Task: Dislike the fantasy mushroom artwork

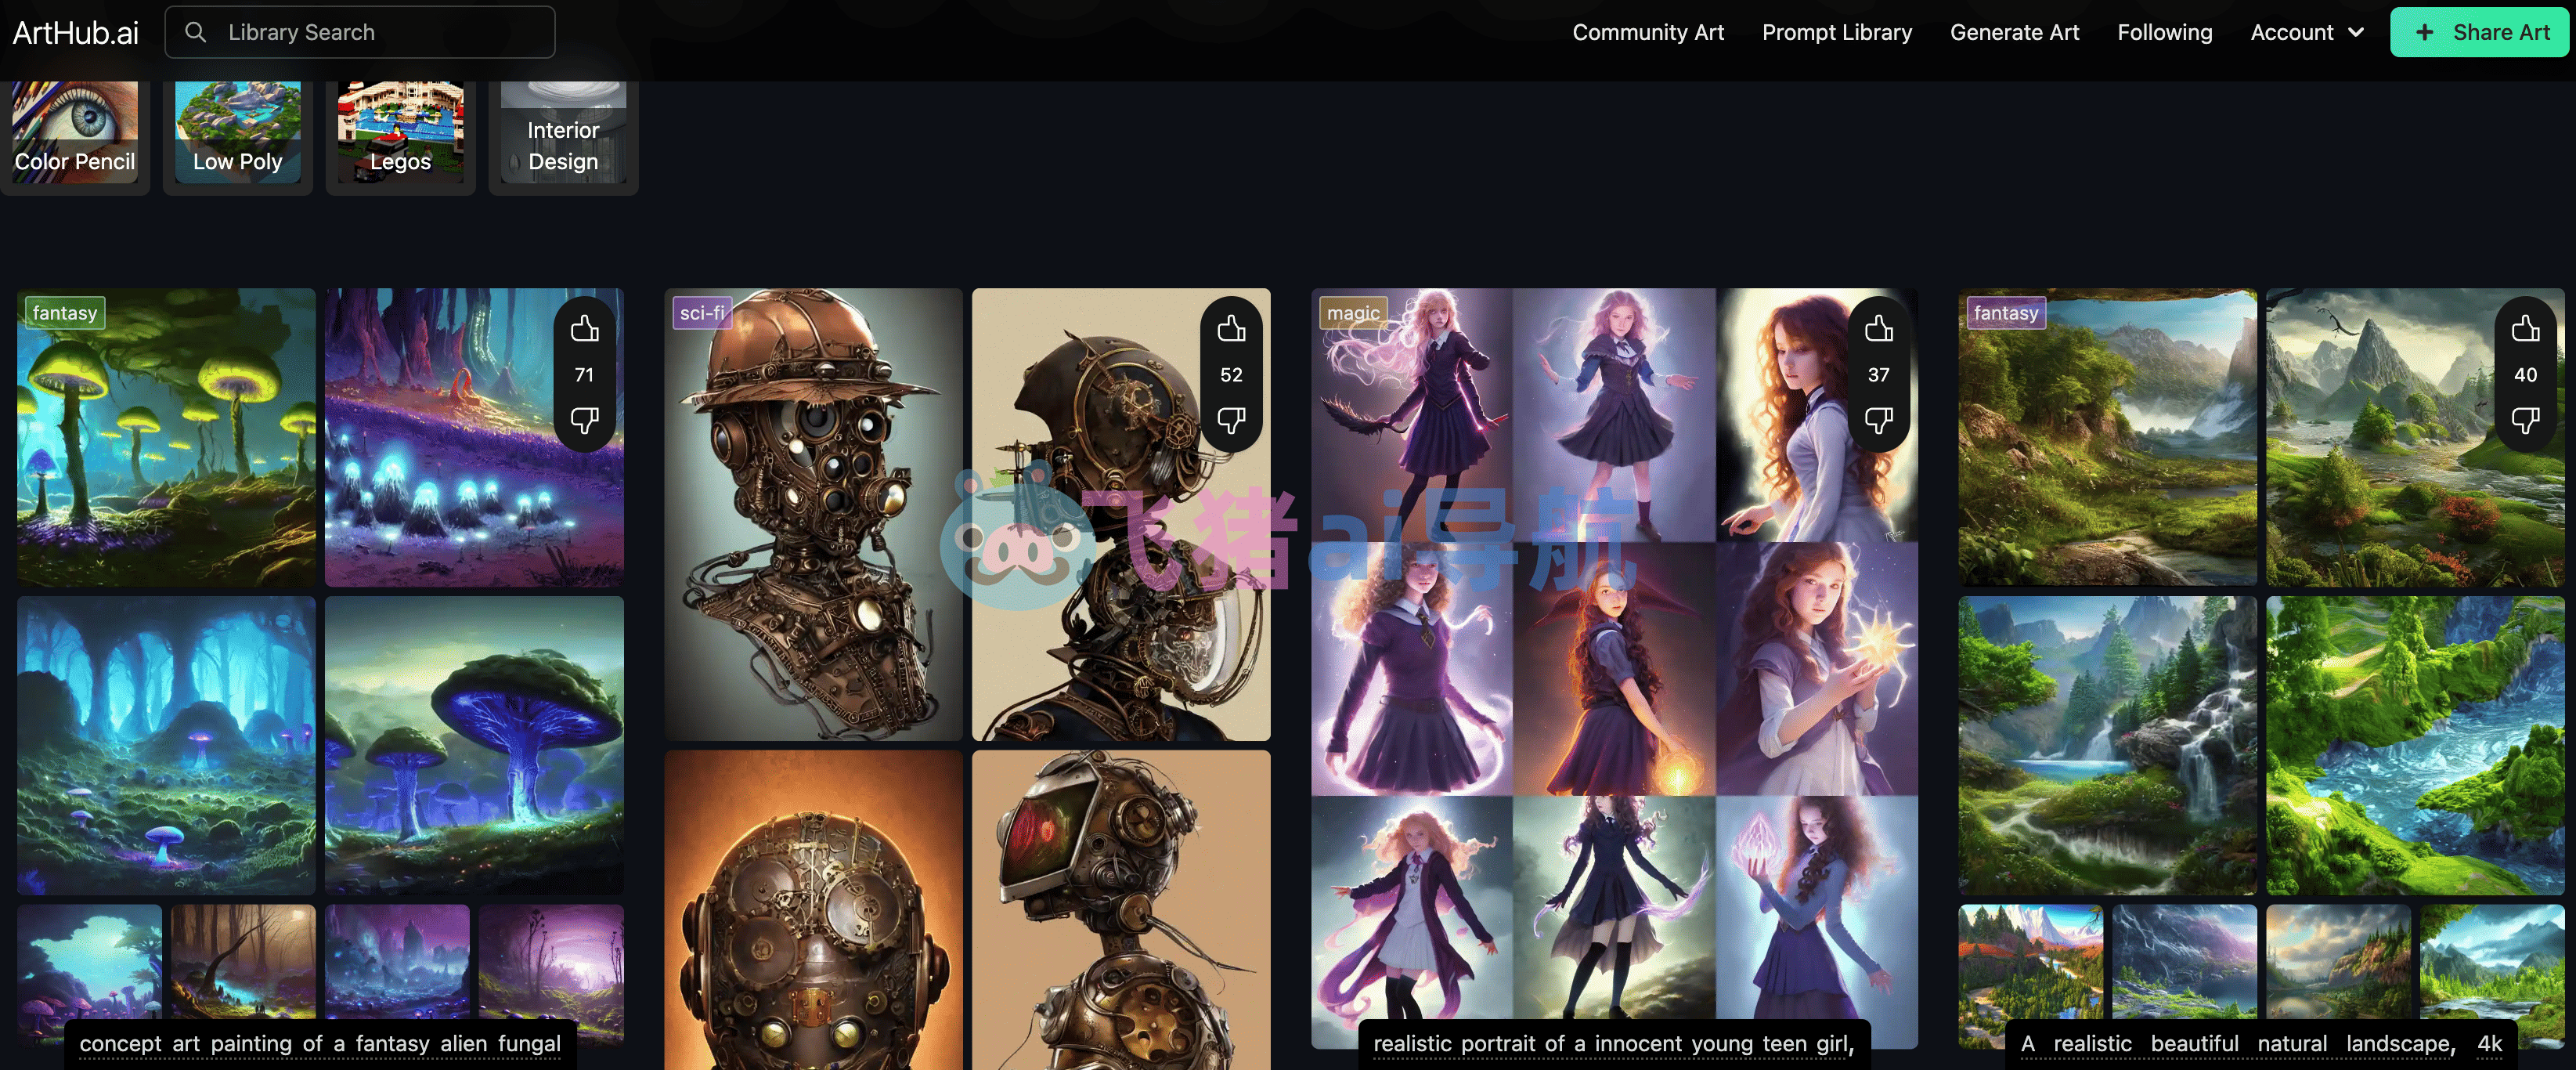Action: pyautogui.click(x=584, y=420)
